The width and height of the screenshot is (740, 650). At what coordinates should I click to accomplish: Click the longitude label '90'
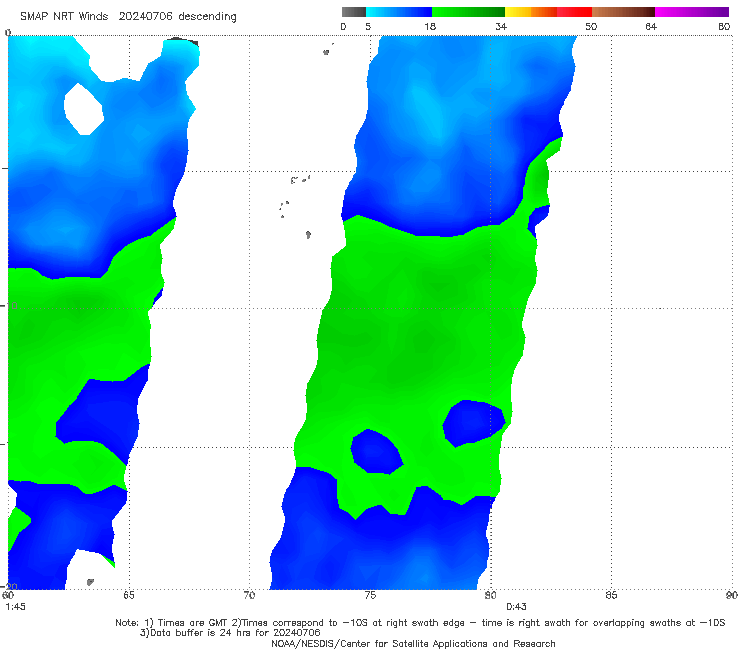732,595
